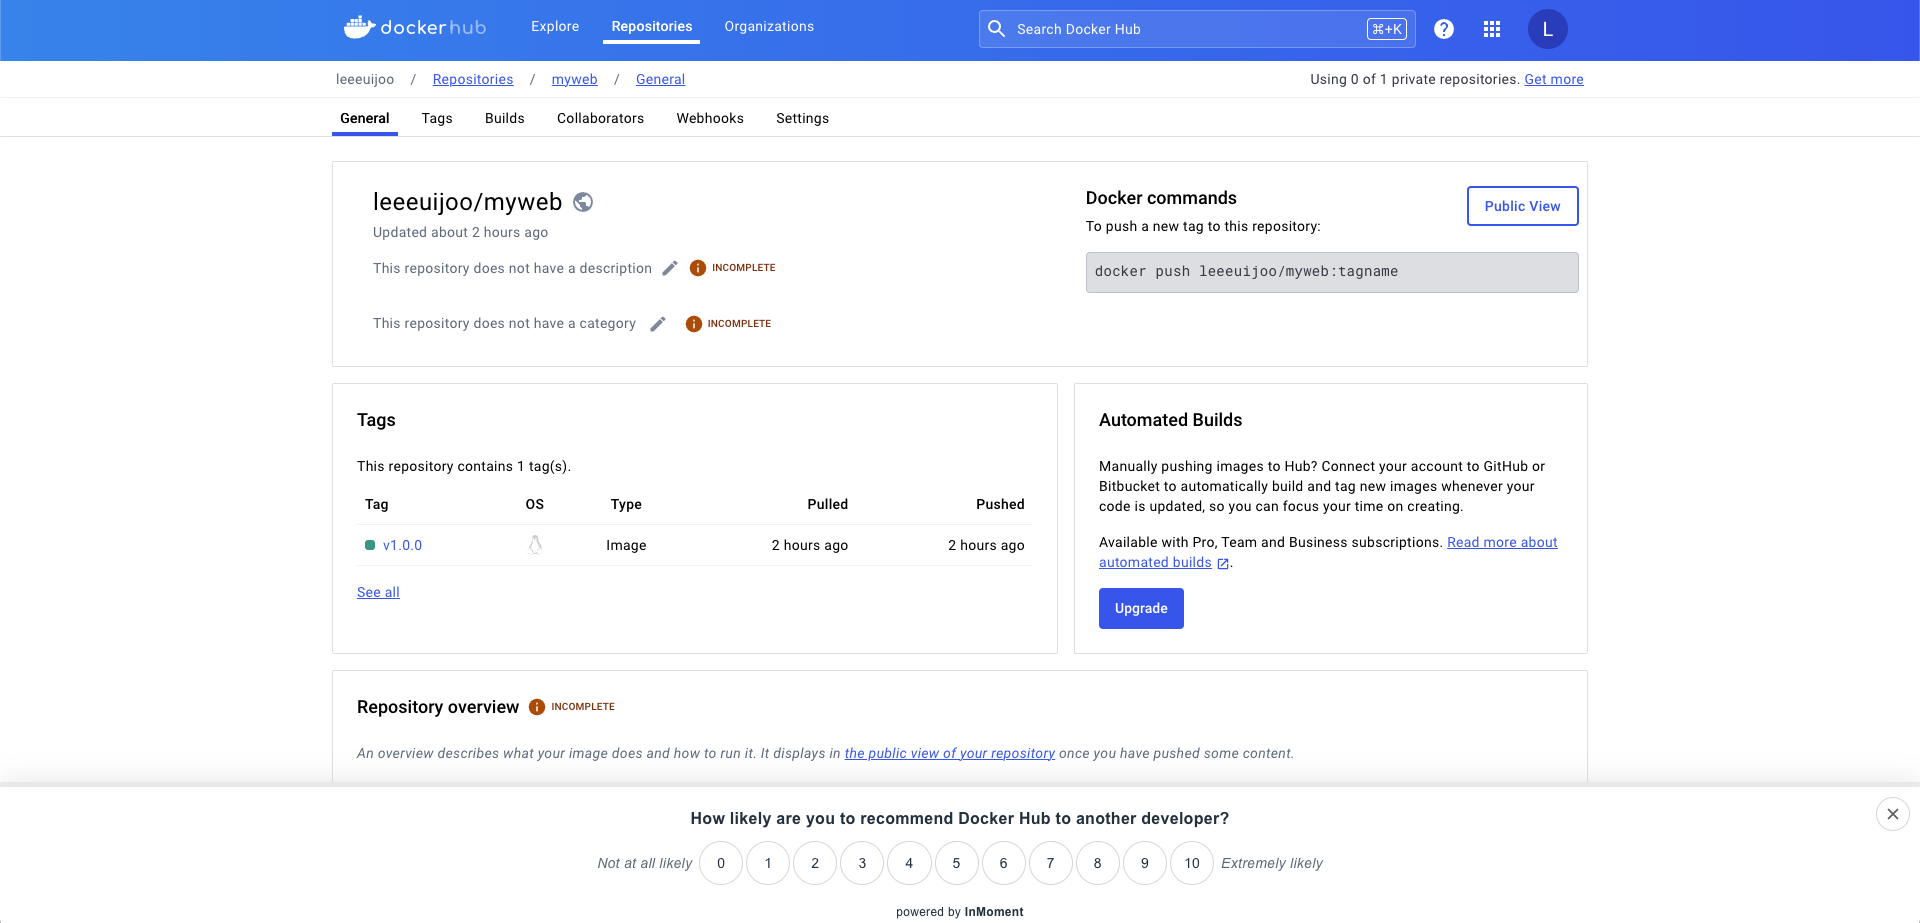Viewport: 1920px width, 923px height.
Task: Switch to the Webhooks tab
Action: [x=710, y=118]
